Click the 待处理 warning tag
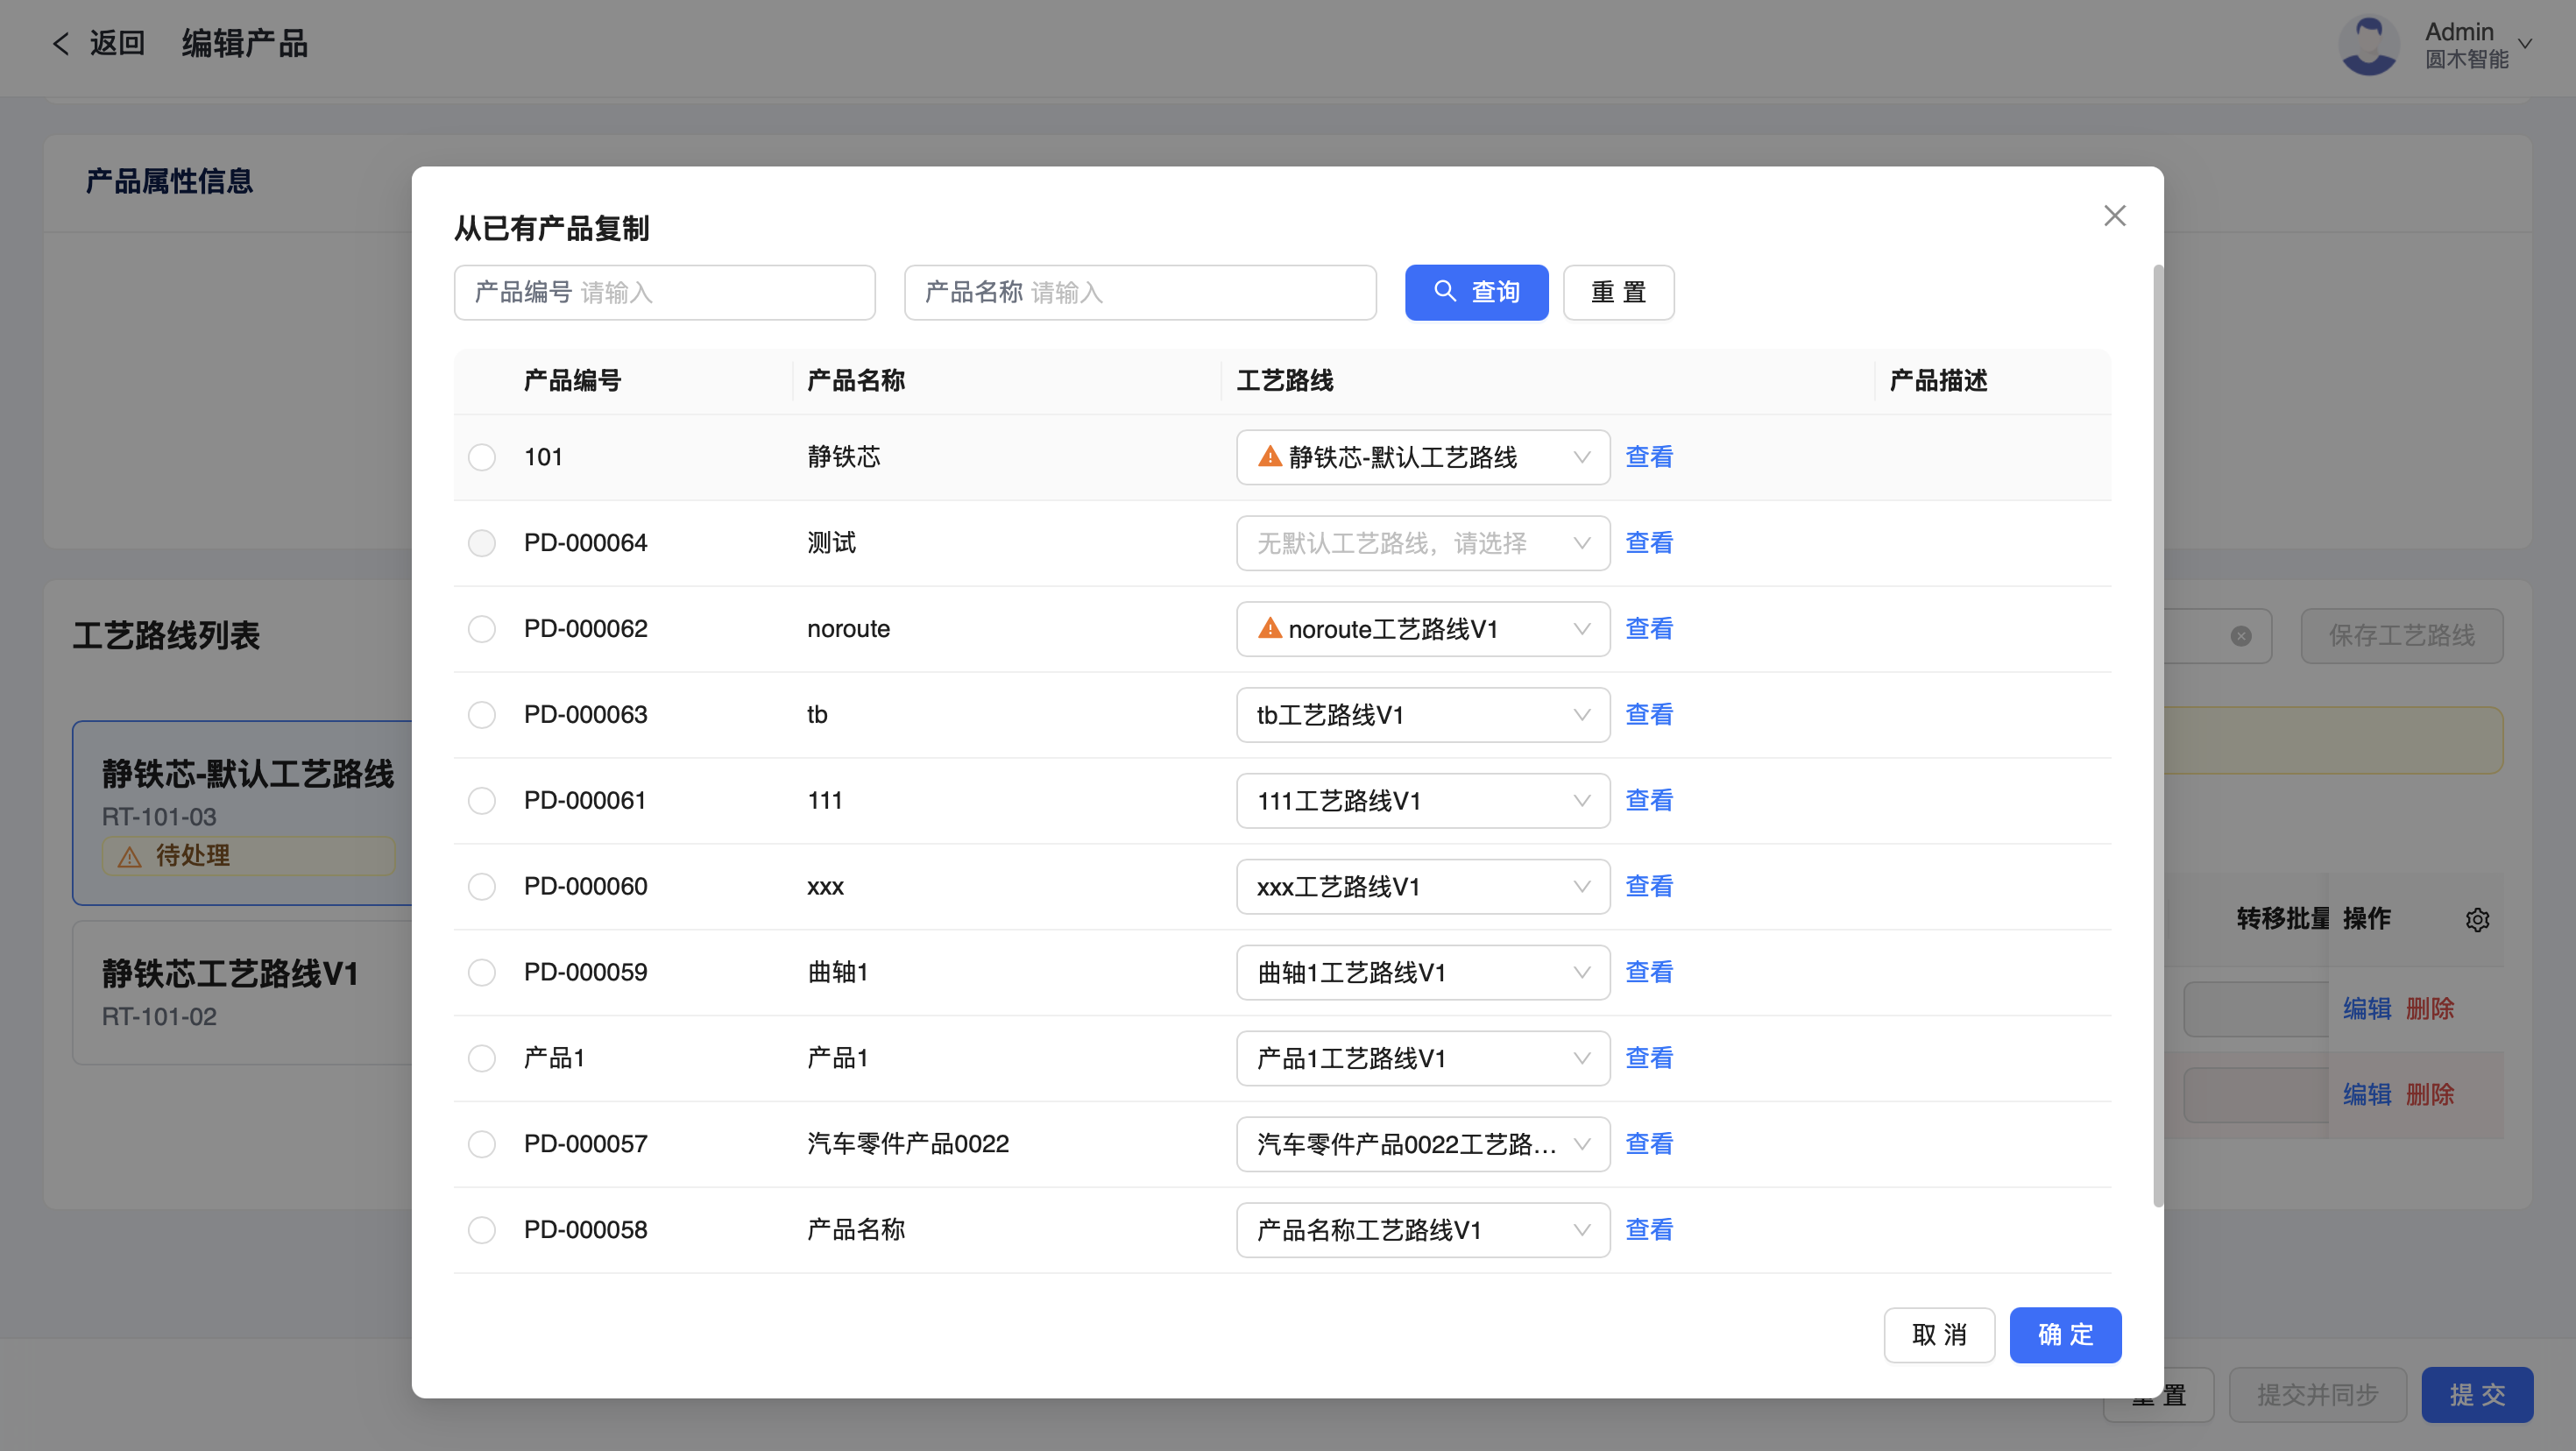This screenshot has width=2576, height=1451. coord(248,856)
